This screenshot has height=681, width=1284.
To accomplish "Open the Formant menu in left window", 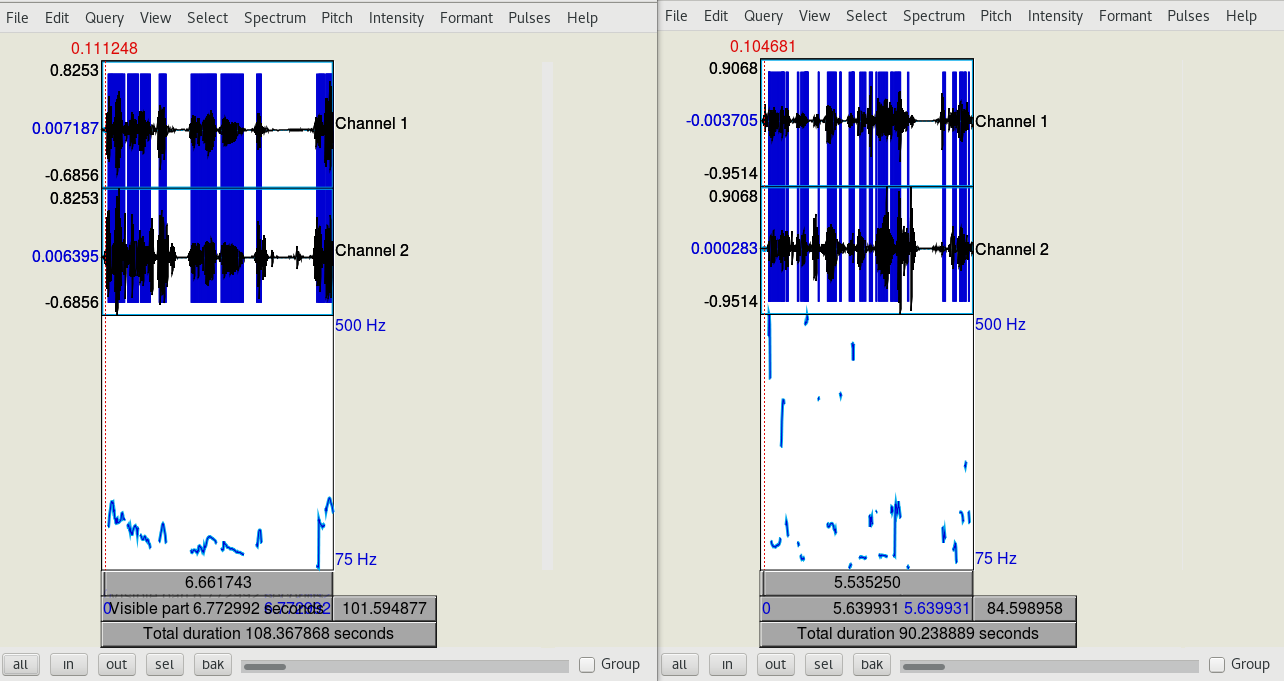I will pyautogui.click(x=466, y=18).
